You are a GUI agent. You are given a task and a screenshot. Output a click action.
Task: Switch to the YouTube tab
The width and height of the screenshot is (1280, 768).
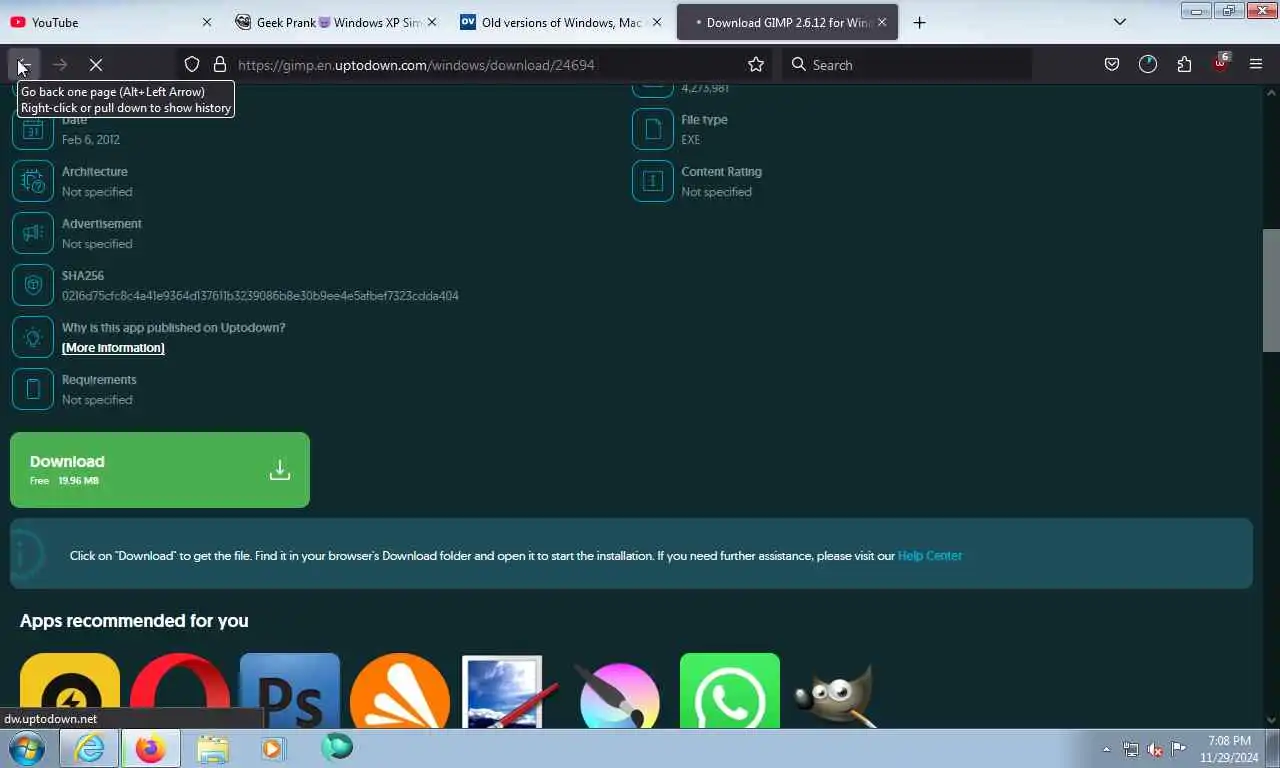[x=110, y=22]
